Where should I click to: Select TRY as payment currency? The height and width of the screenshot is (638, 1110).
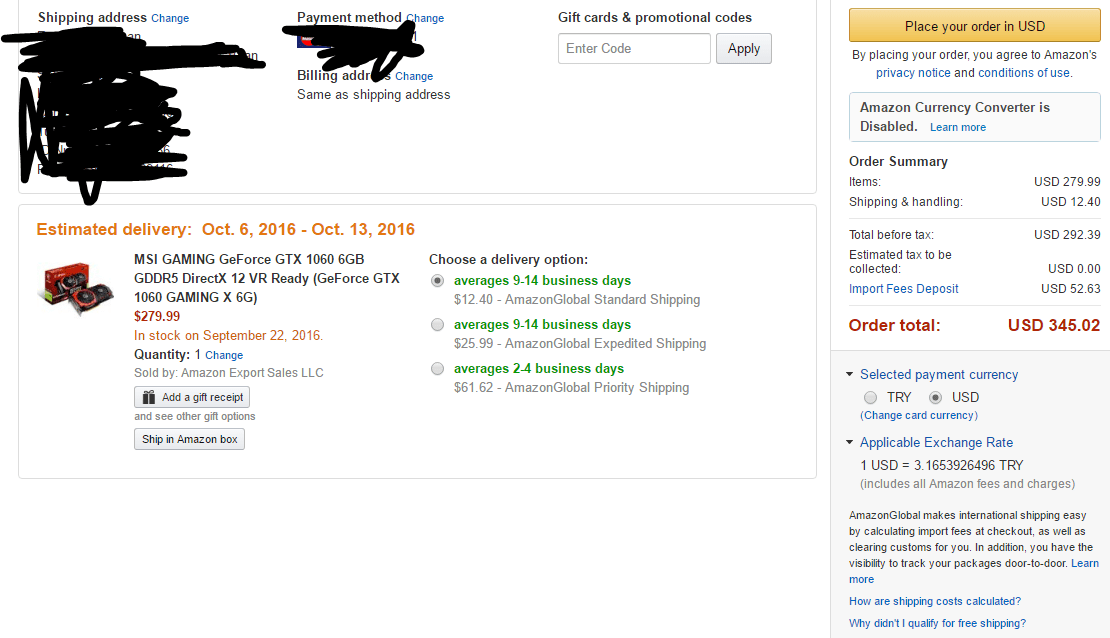pos(870,397)
